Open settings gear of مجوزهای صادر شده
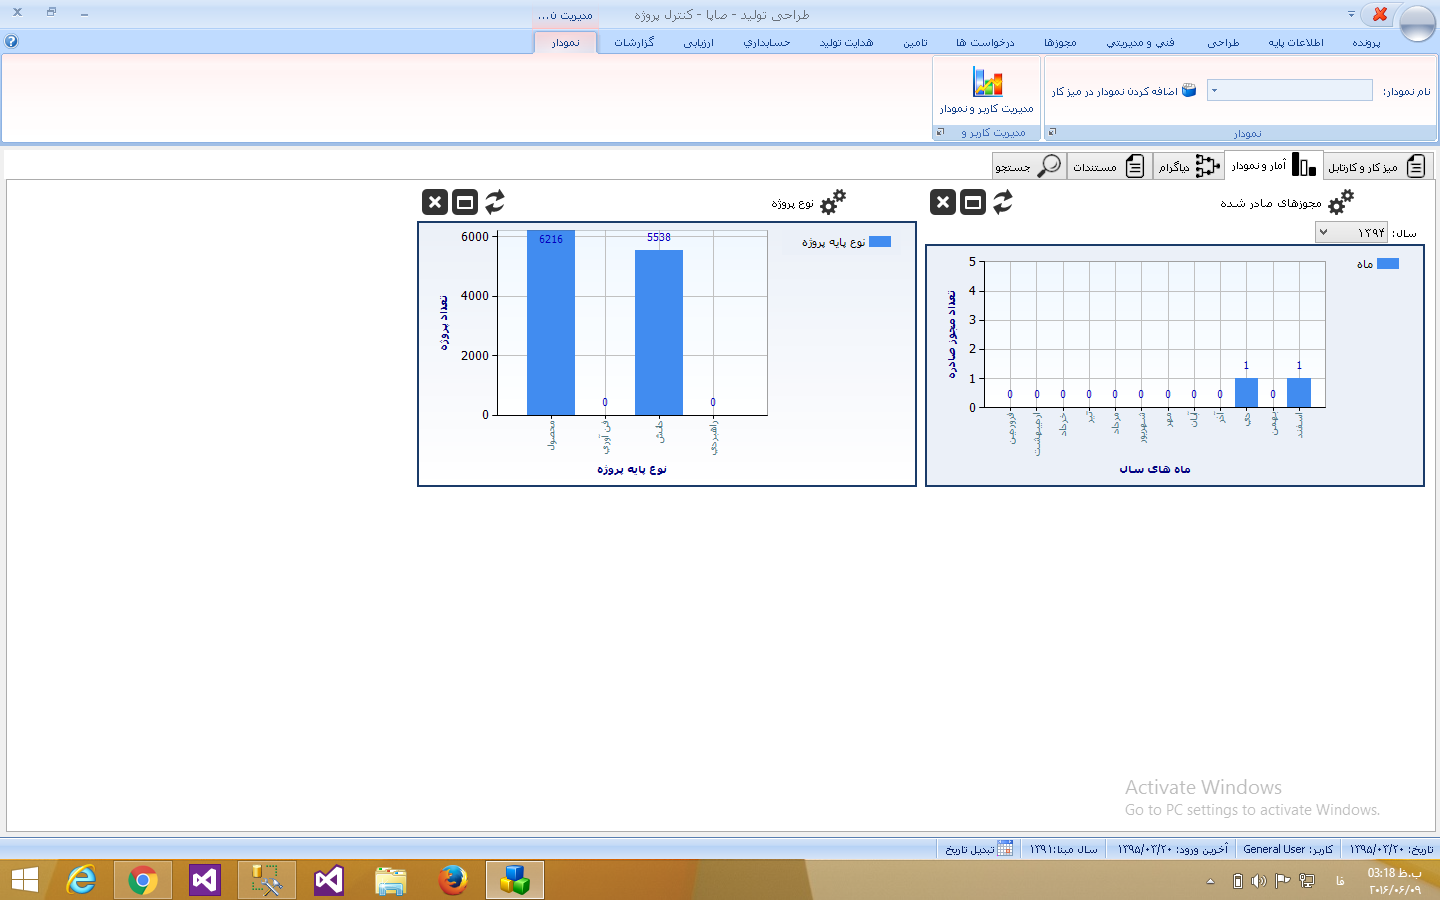The image size is (1440, 900). tap(1341, 202)
